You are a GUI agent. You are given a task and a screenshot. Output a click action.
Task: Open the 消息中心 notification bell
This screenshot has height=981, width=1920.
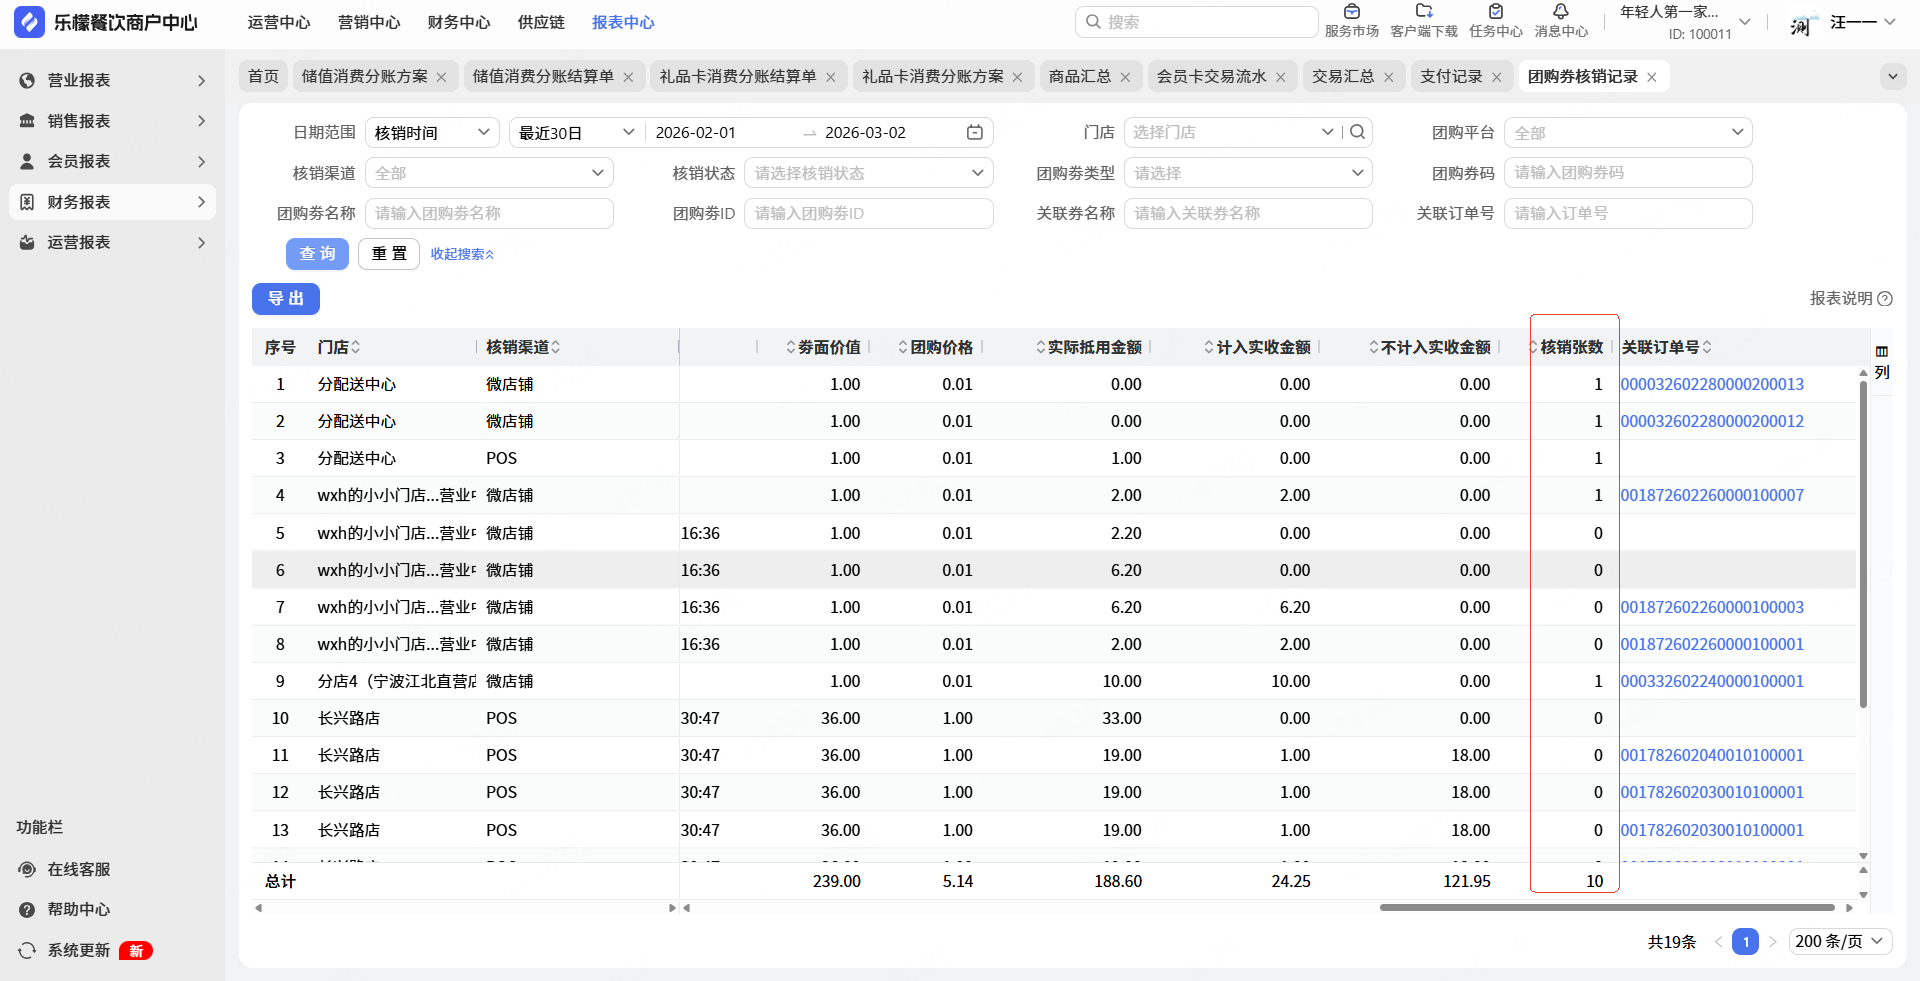tap(1560, 13)
